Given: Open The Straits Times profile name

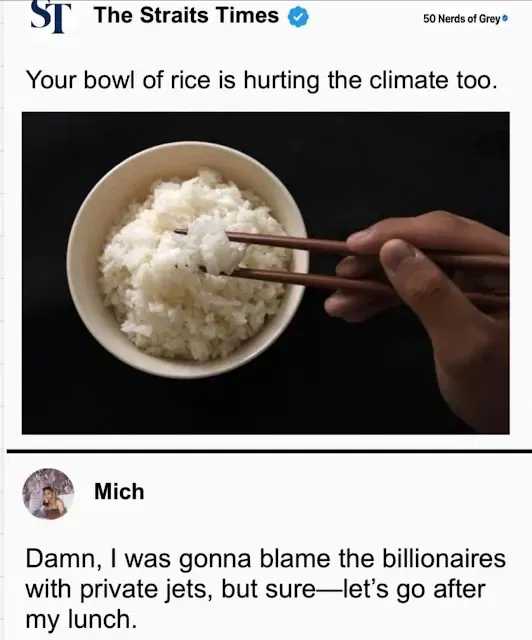Looking at the screenshot, I should 187,16.
